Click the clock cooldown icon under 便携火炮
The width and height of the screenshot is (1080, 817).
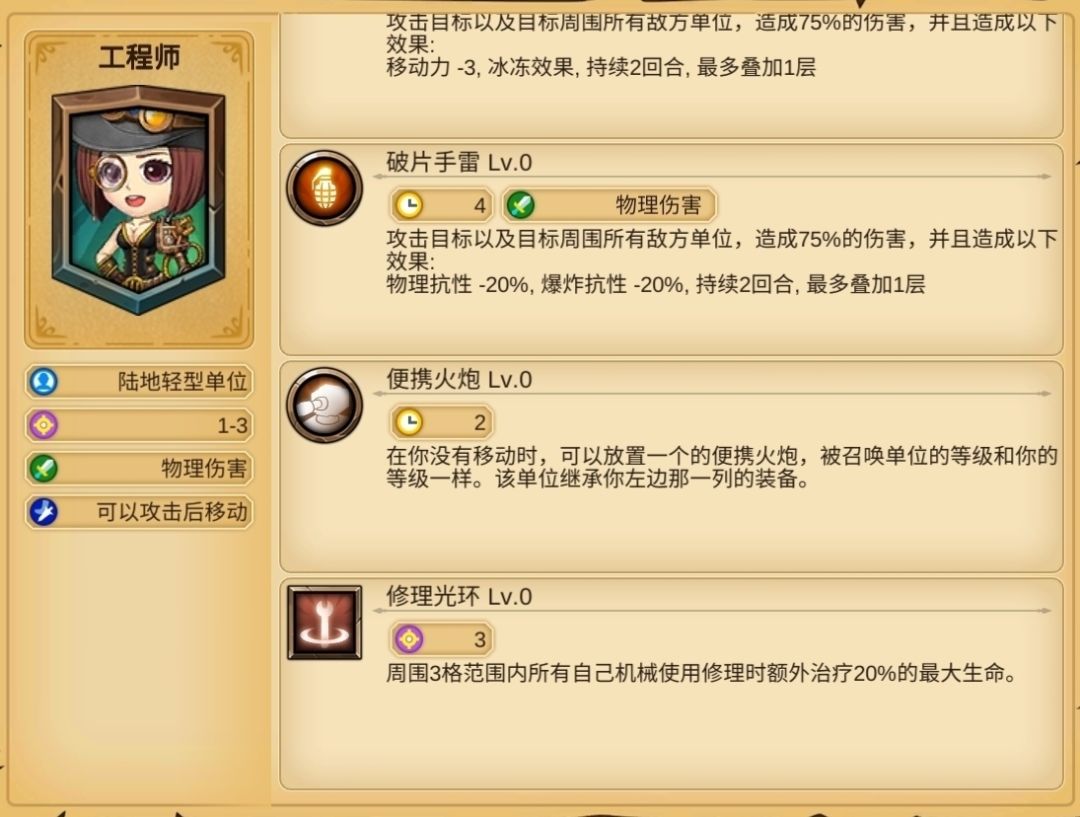tap(409, 422)
